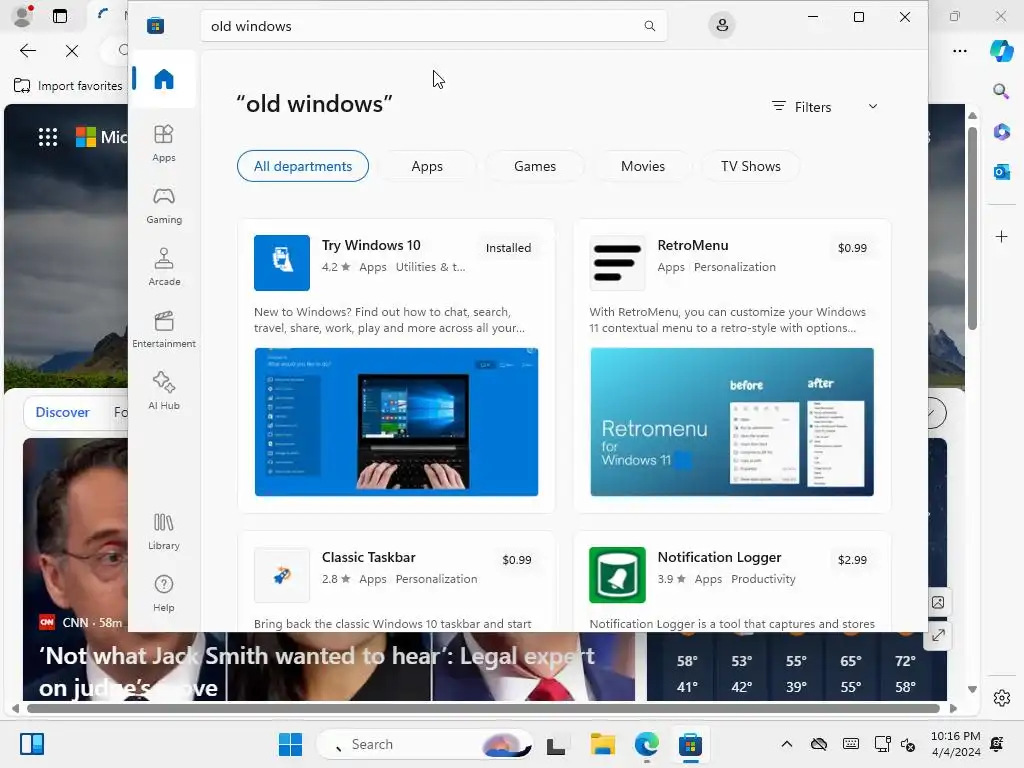The image size is (1024, 768).
Task: Open Copilot icon in Edge sidebar
Action: 1001,51
